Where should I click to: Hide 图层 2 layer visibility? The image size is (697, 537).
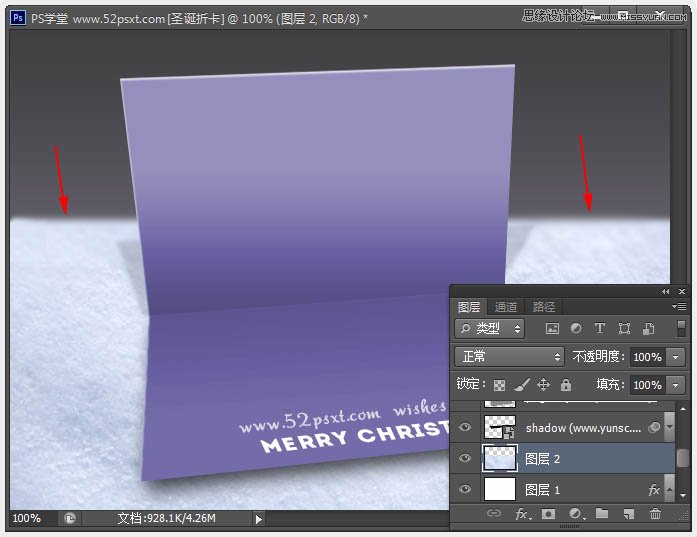pos(465,458)
